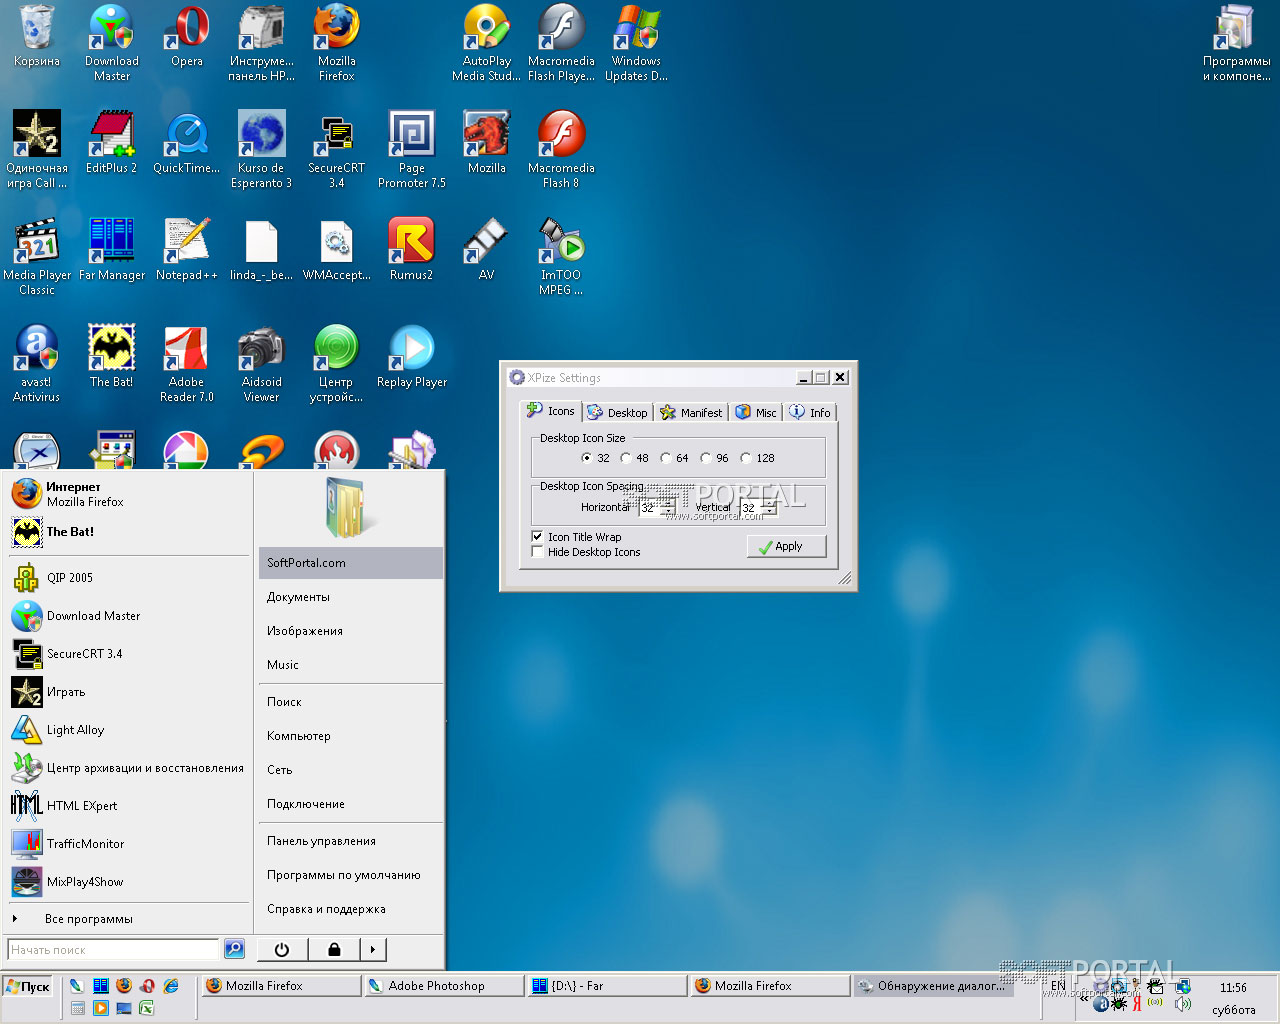Lock the computer with the padlock button

[334, 950]
